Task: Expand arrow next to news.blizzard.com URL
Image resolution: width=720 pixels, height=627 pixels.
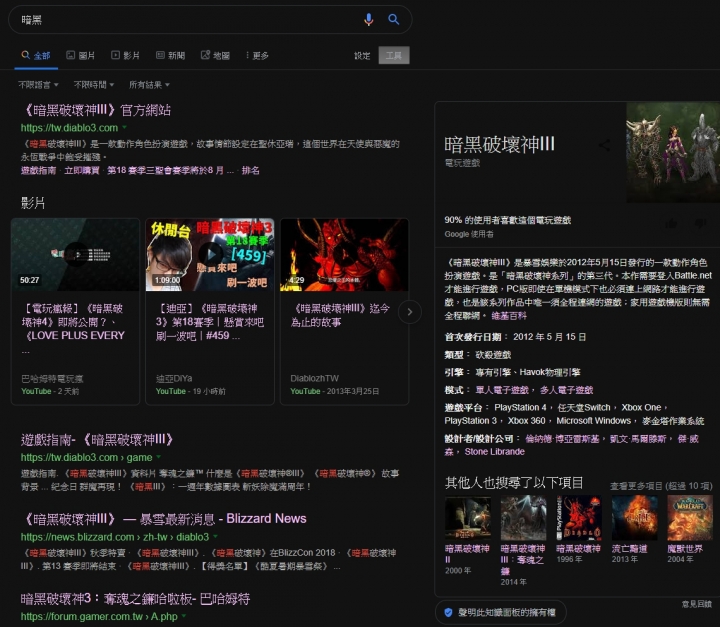Action: [215, 536]
